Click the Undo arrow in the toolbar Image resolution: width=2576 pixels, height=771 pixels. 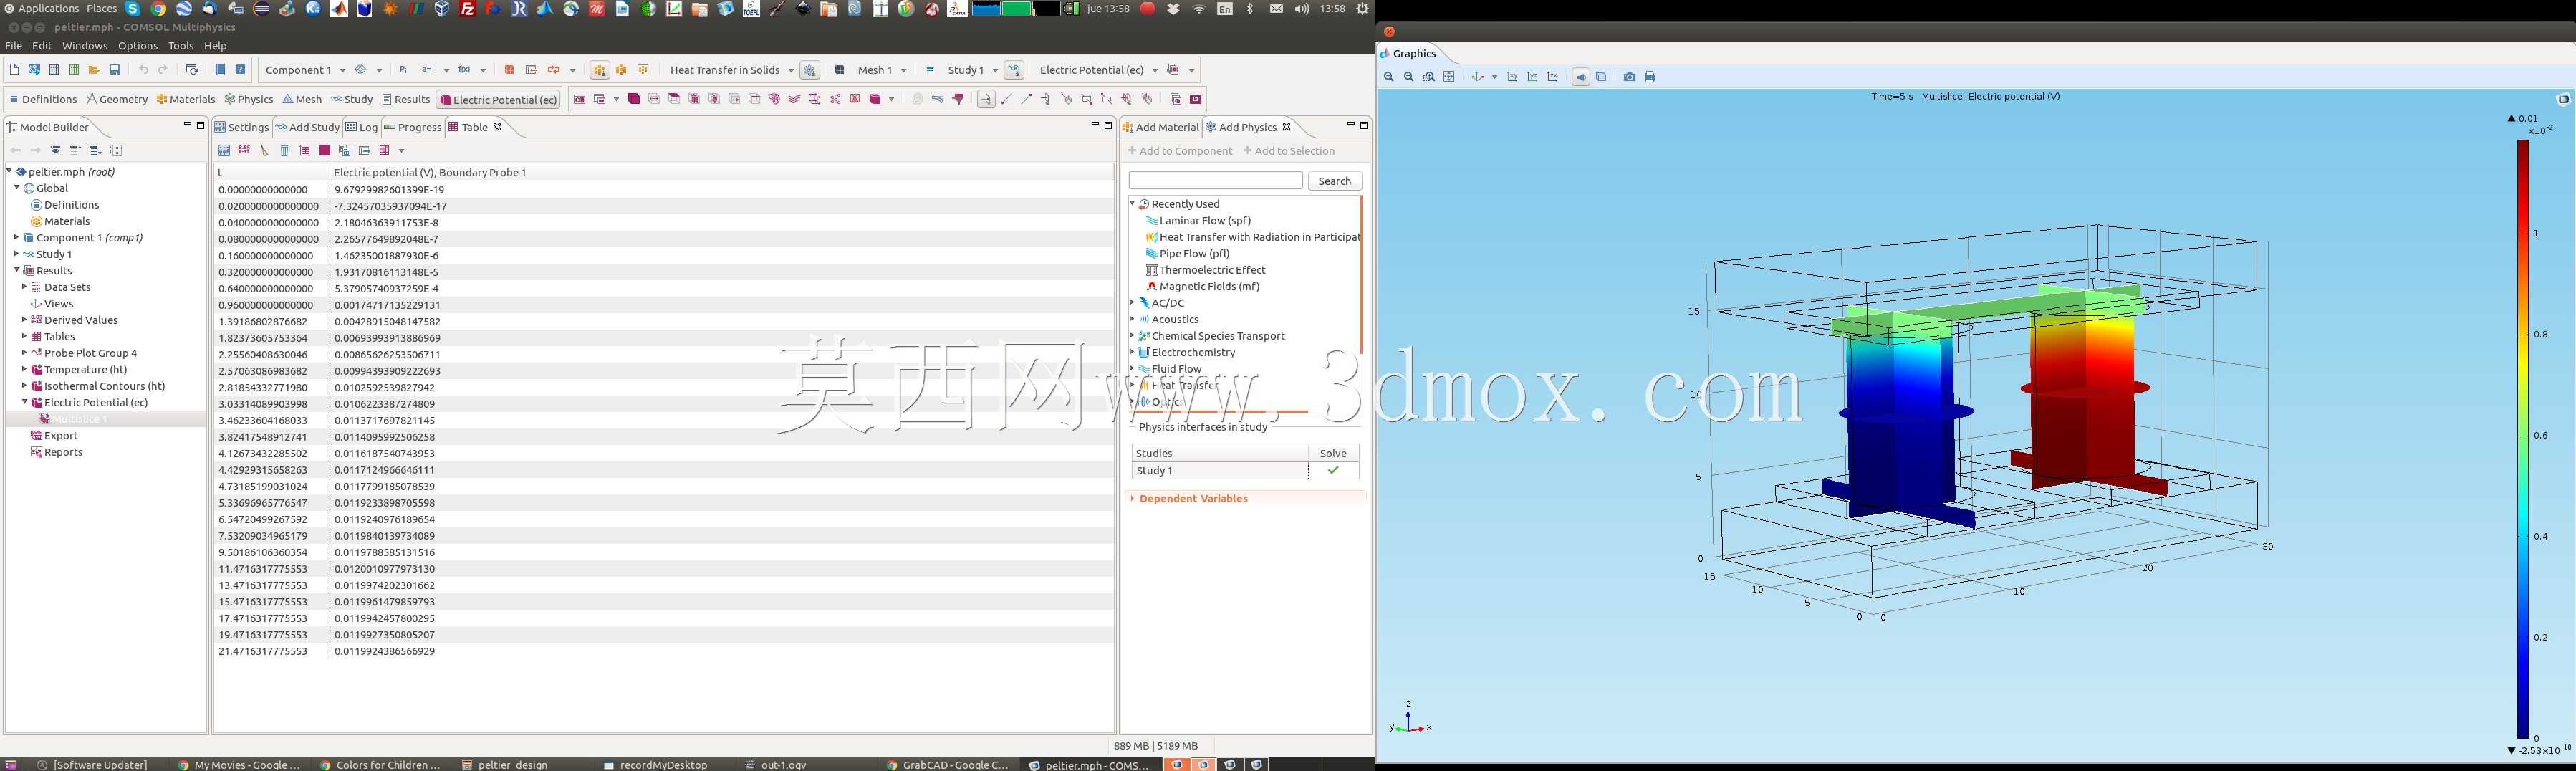(143, 70)
